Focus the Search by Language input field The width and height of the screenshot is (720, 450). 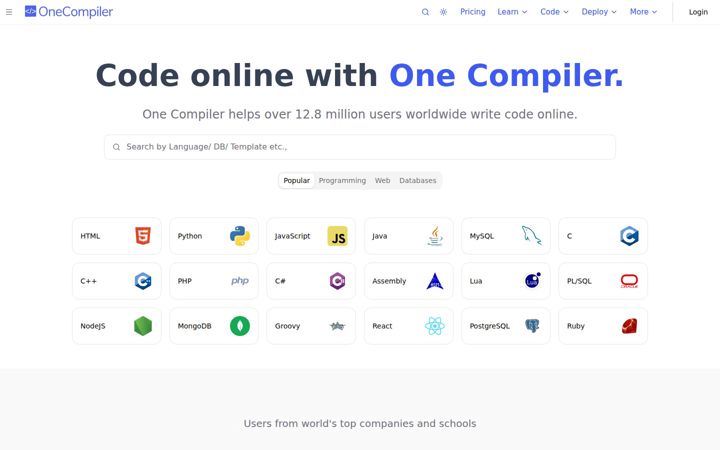360,147
